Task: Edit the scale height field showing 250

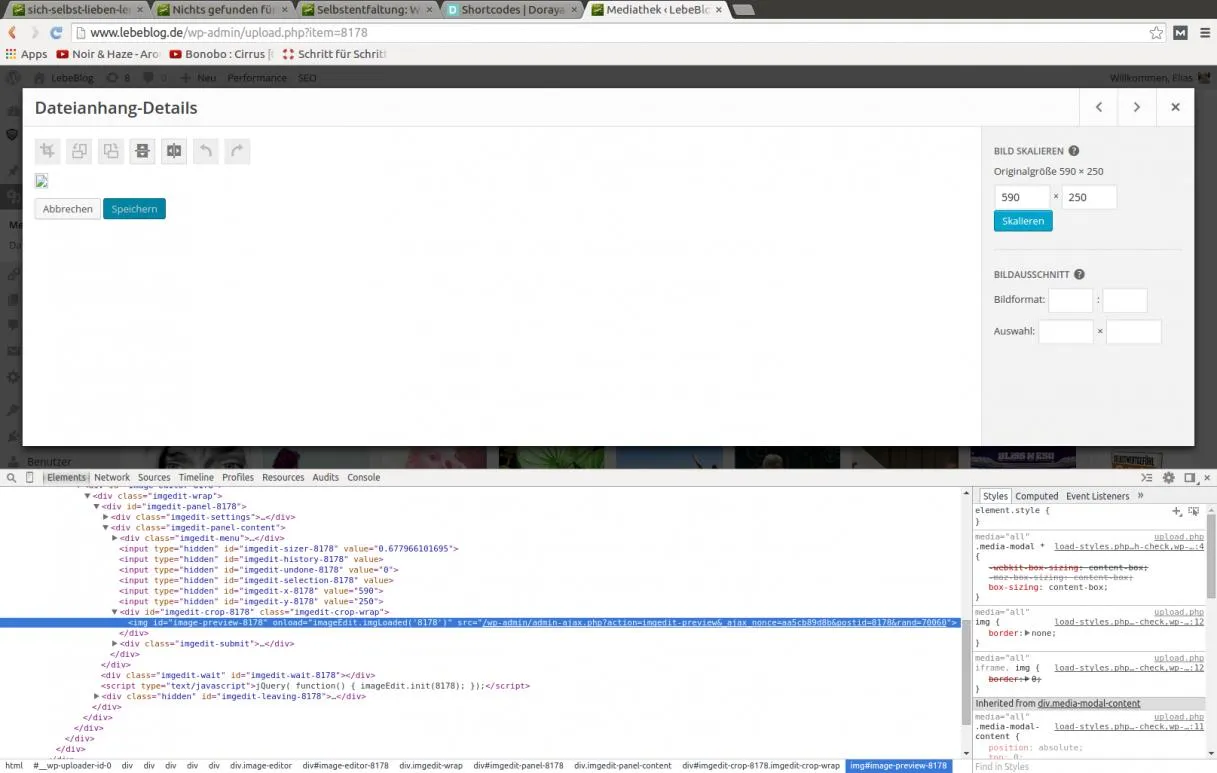Action: (1089, 197)
